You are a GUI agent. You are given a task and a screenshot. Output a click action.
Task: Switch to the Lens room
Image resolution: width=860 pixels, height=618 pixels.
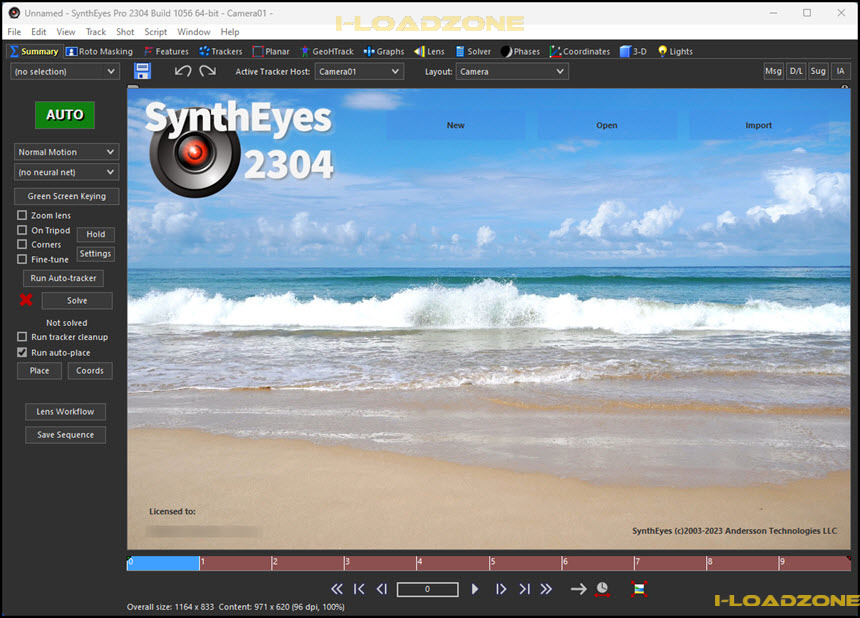(430, 51)
